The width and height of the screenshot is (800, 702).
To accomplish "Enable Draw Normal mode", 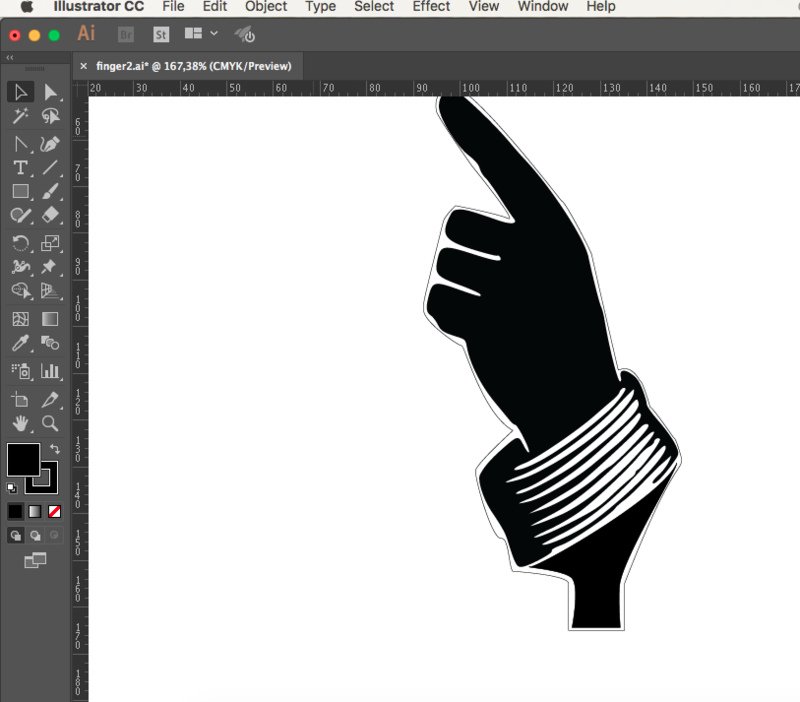I will (15, 535).
